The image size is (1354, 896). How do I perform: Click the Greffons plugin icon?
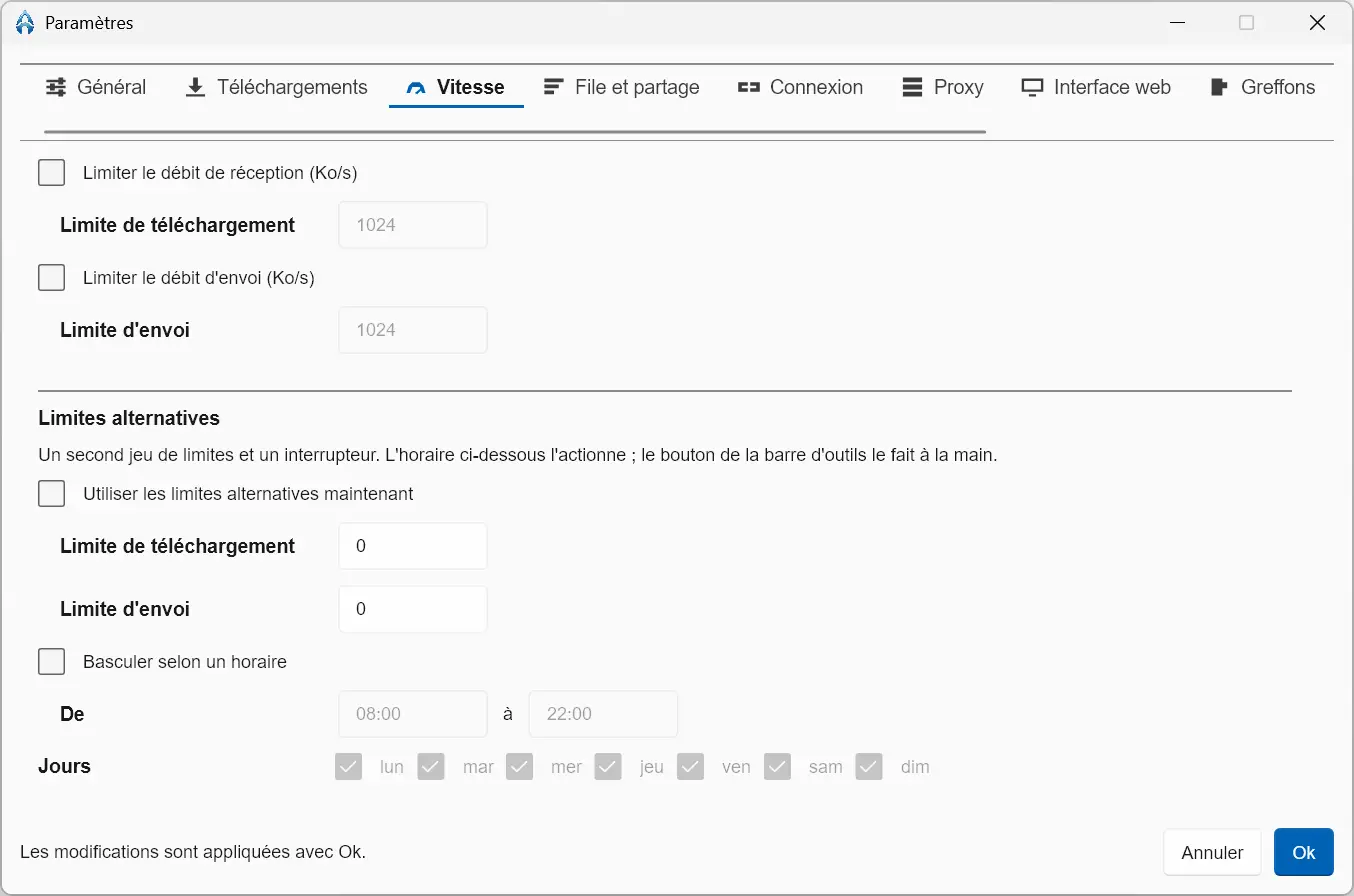pyautogui.click(x=1219, y=87)
